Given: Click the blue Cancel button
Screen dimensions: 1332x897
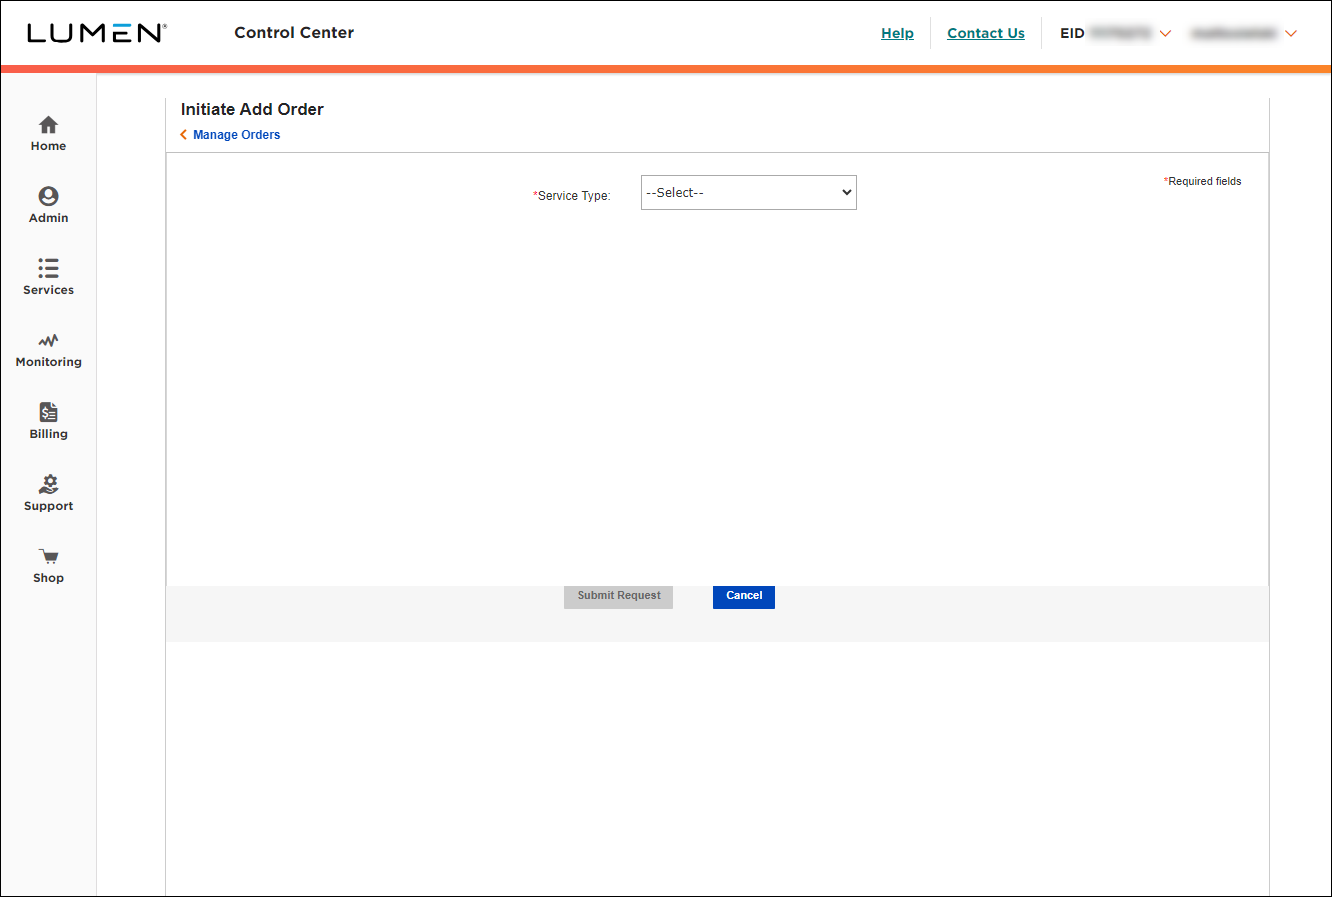Looking at the screenshot, I should (744, 596).
